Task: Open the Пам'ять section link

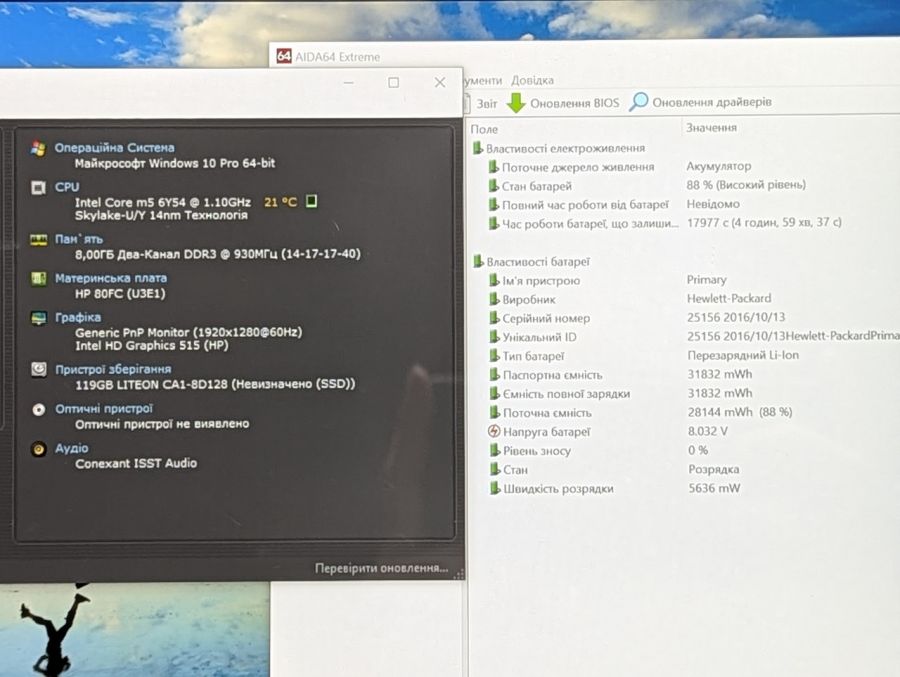Action: click(79, 239)
